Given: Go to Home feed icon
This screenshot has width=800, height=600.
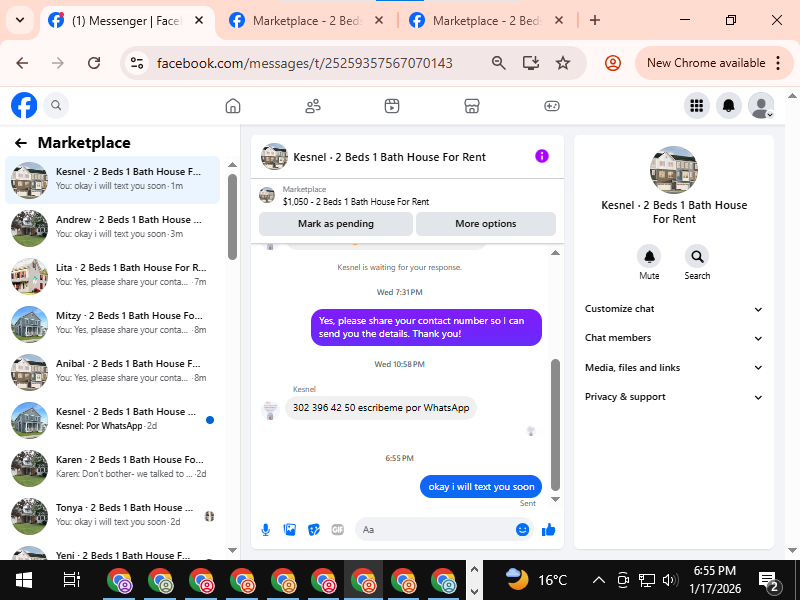Looking at the screenshot, I should (x=233, y=106).
